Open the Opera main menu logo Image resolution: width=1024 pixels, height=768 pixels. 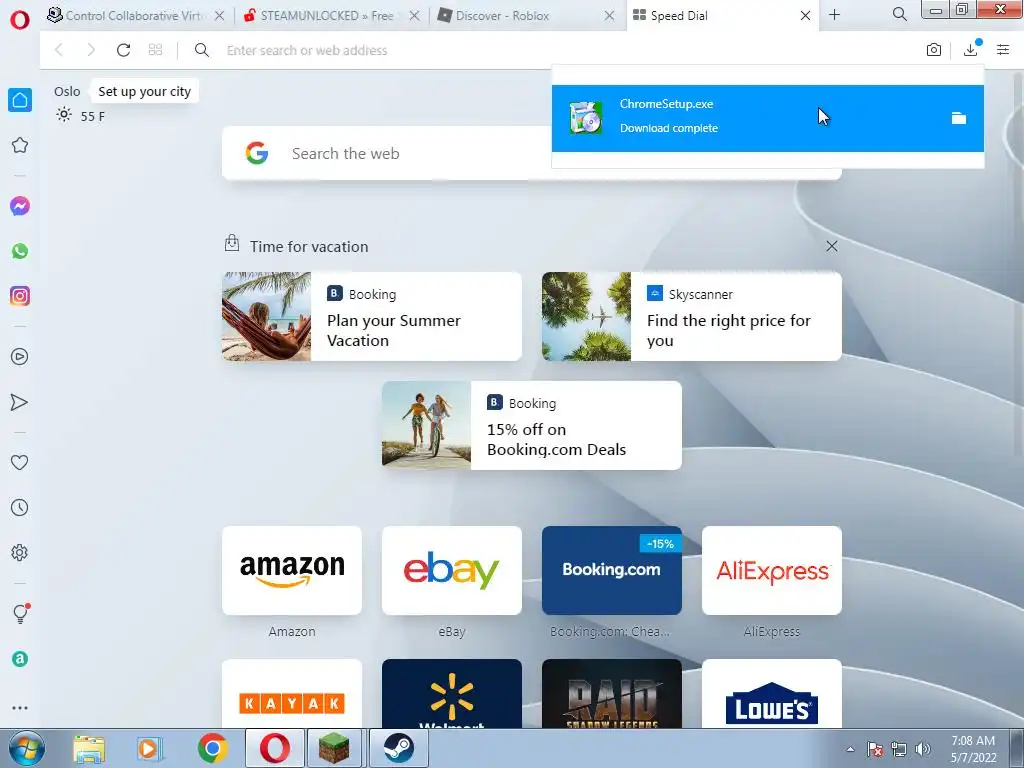click(x=20, y=20)
